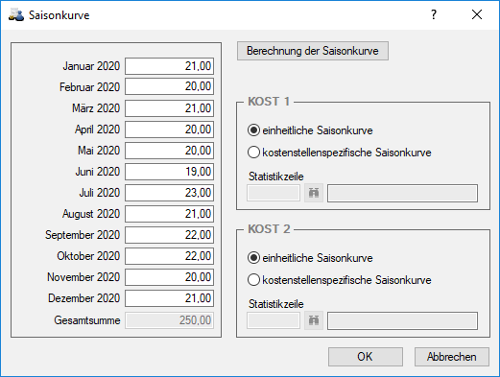
Task: Cancel using the Abbrechen button
Action: (452, 357)
